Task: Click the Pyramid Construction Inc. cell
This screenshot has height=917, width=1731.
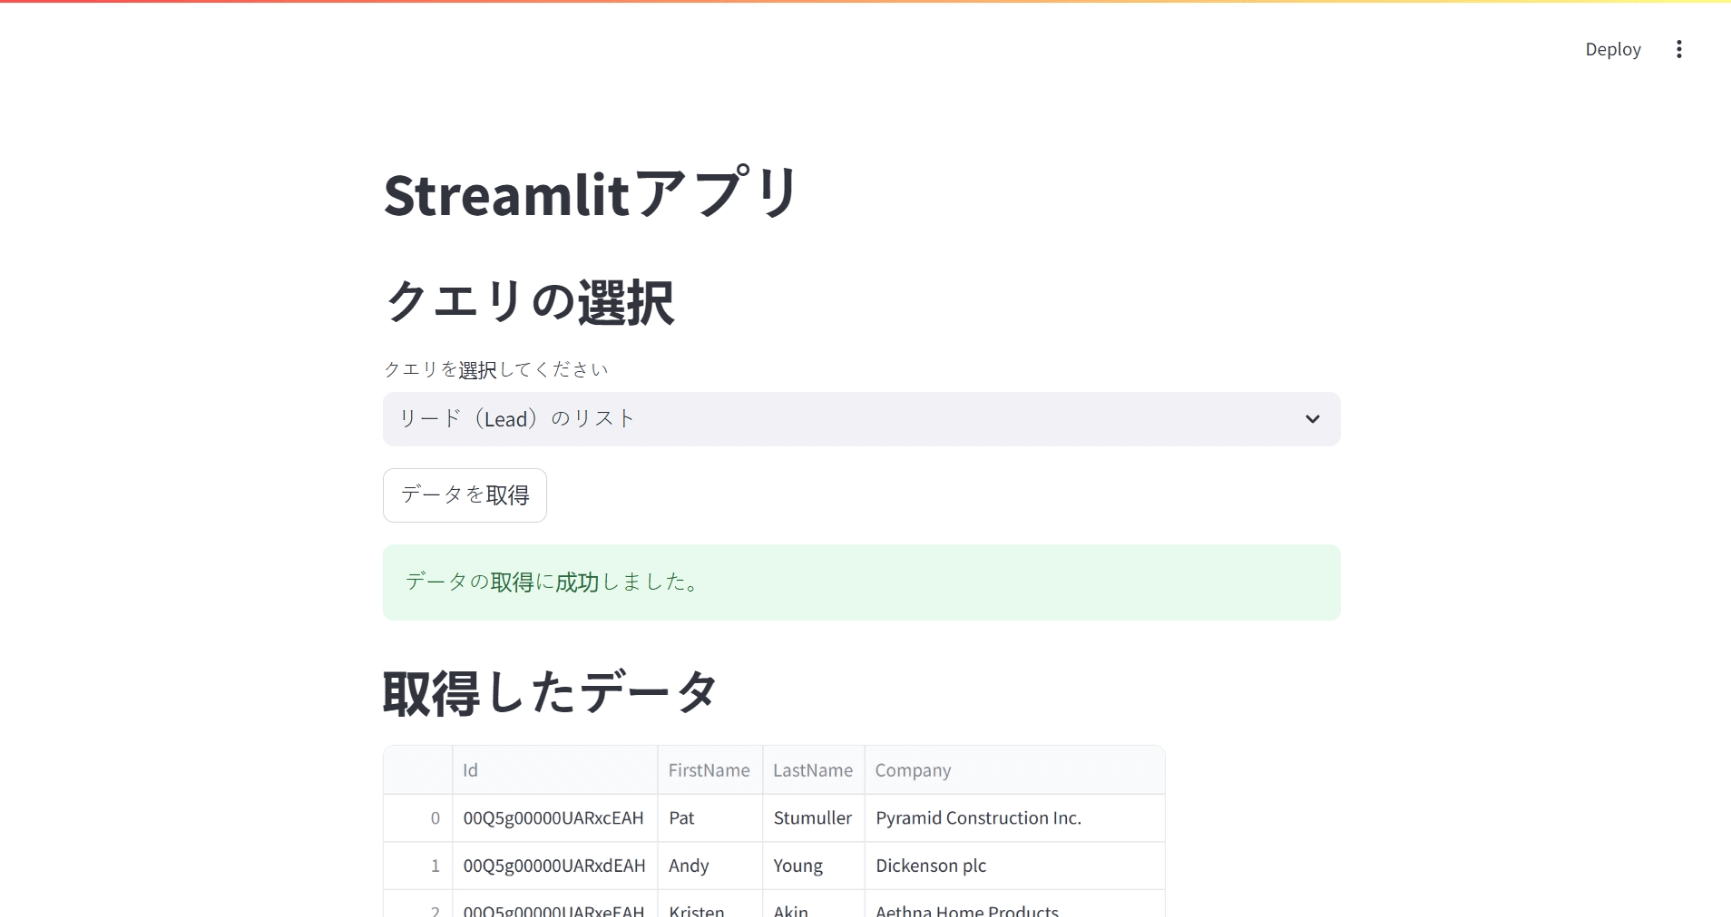Action: [x=1013, y=818]
